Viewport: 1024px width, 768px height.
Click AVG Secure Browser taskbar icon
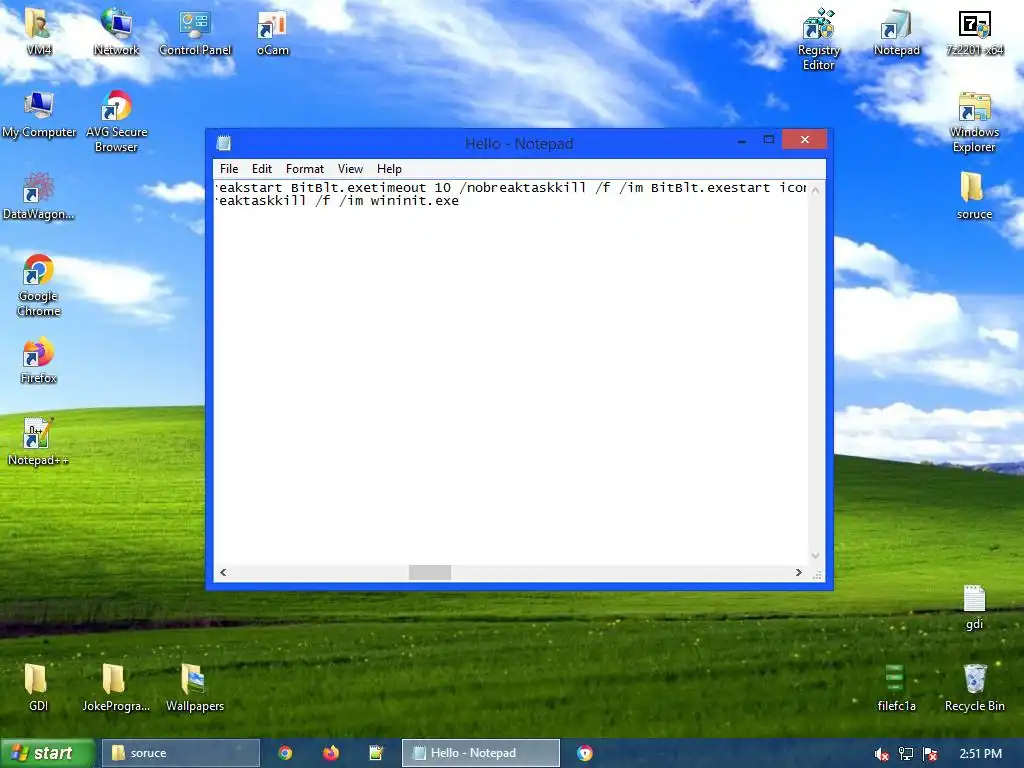click(x=585, y=753)
